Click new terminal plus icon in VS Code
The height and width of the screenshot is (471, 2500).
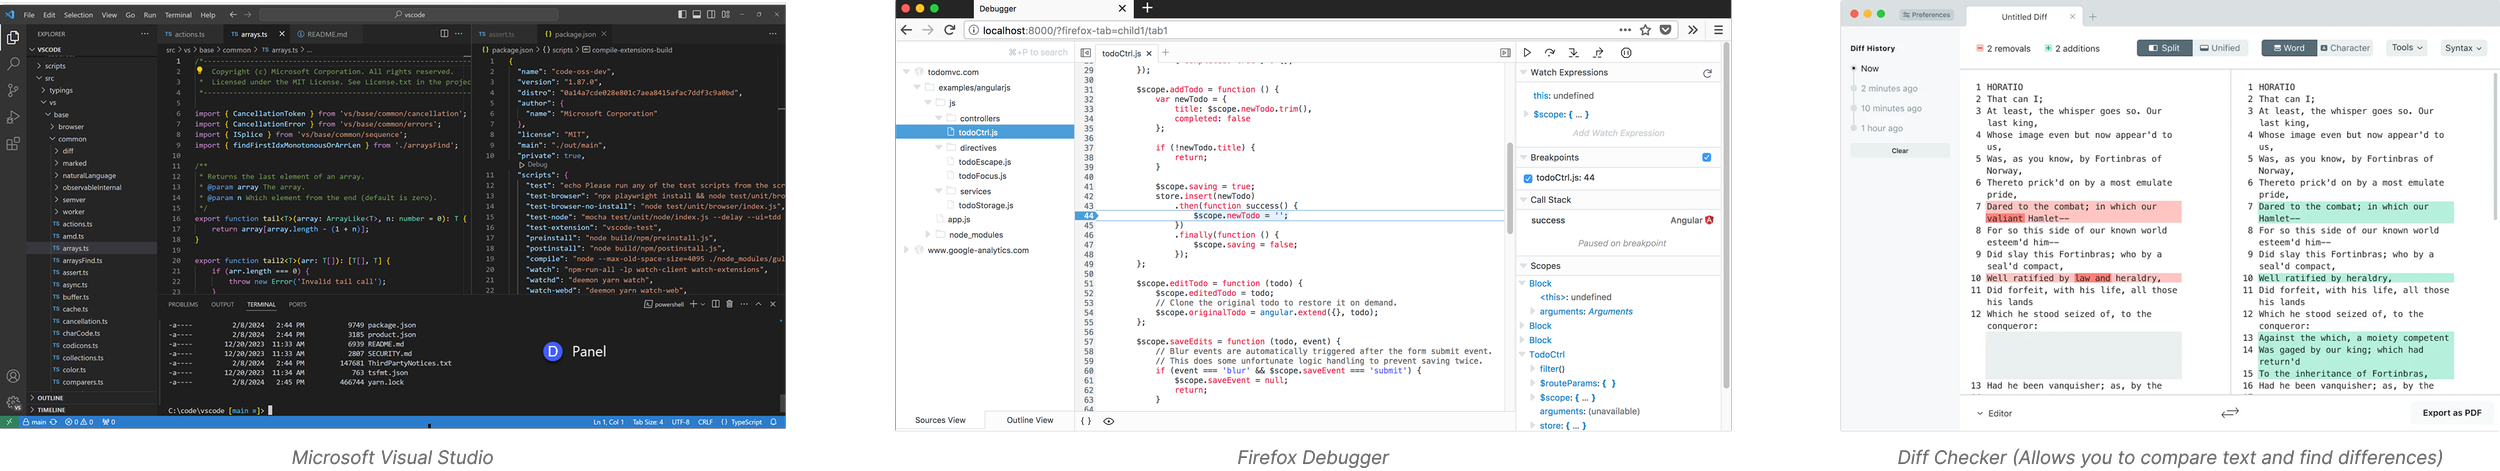click(x=693, y=304)
